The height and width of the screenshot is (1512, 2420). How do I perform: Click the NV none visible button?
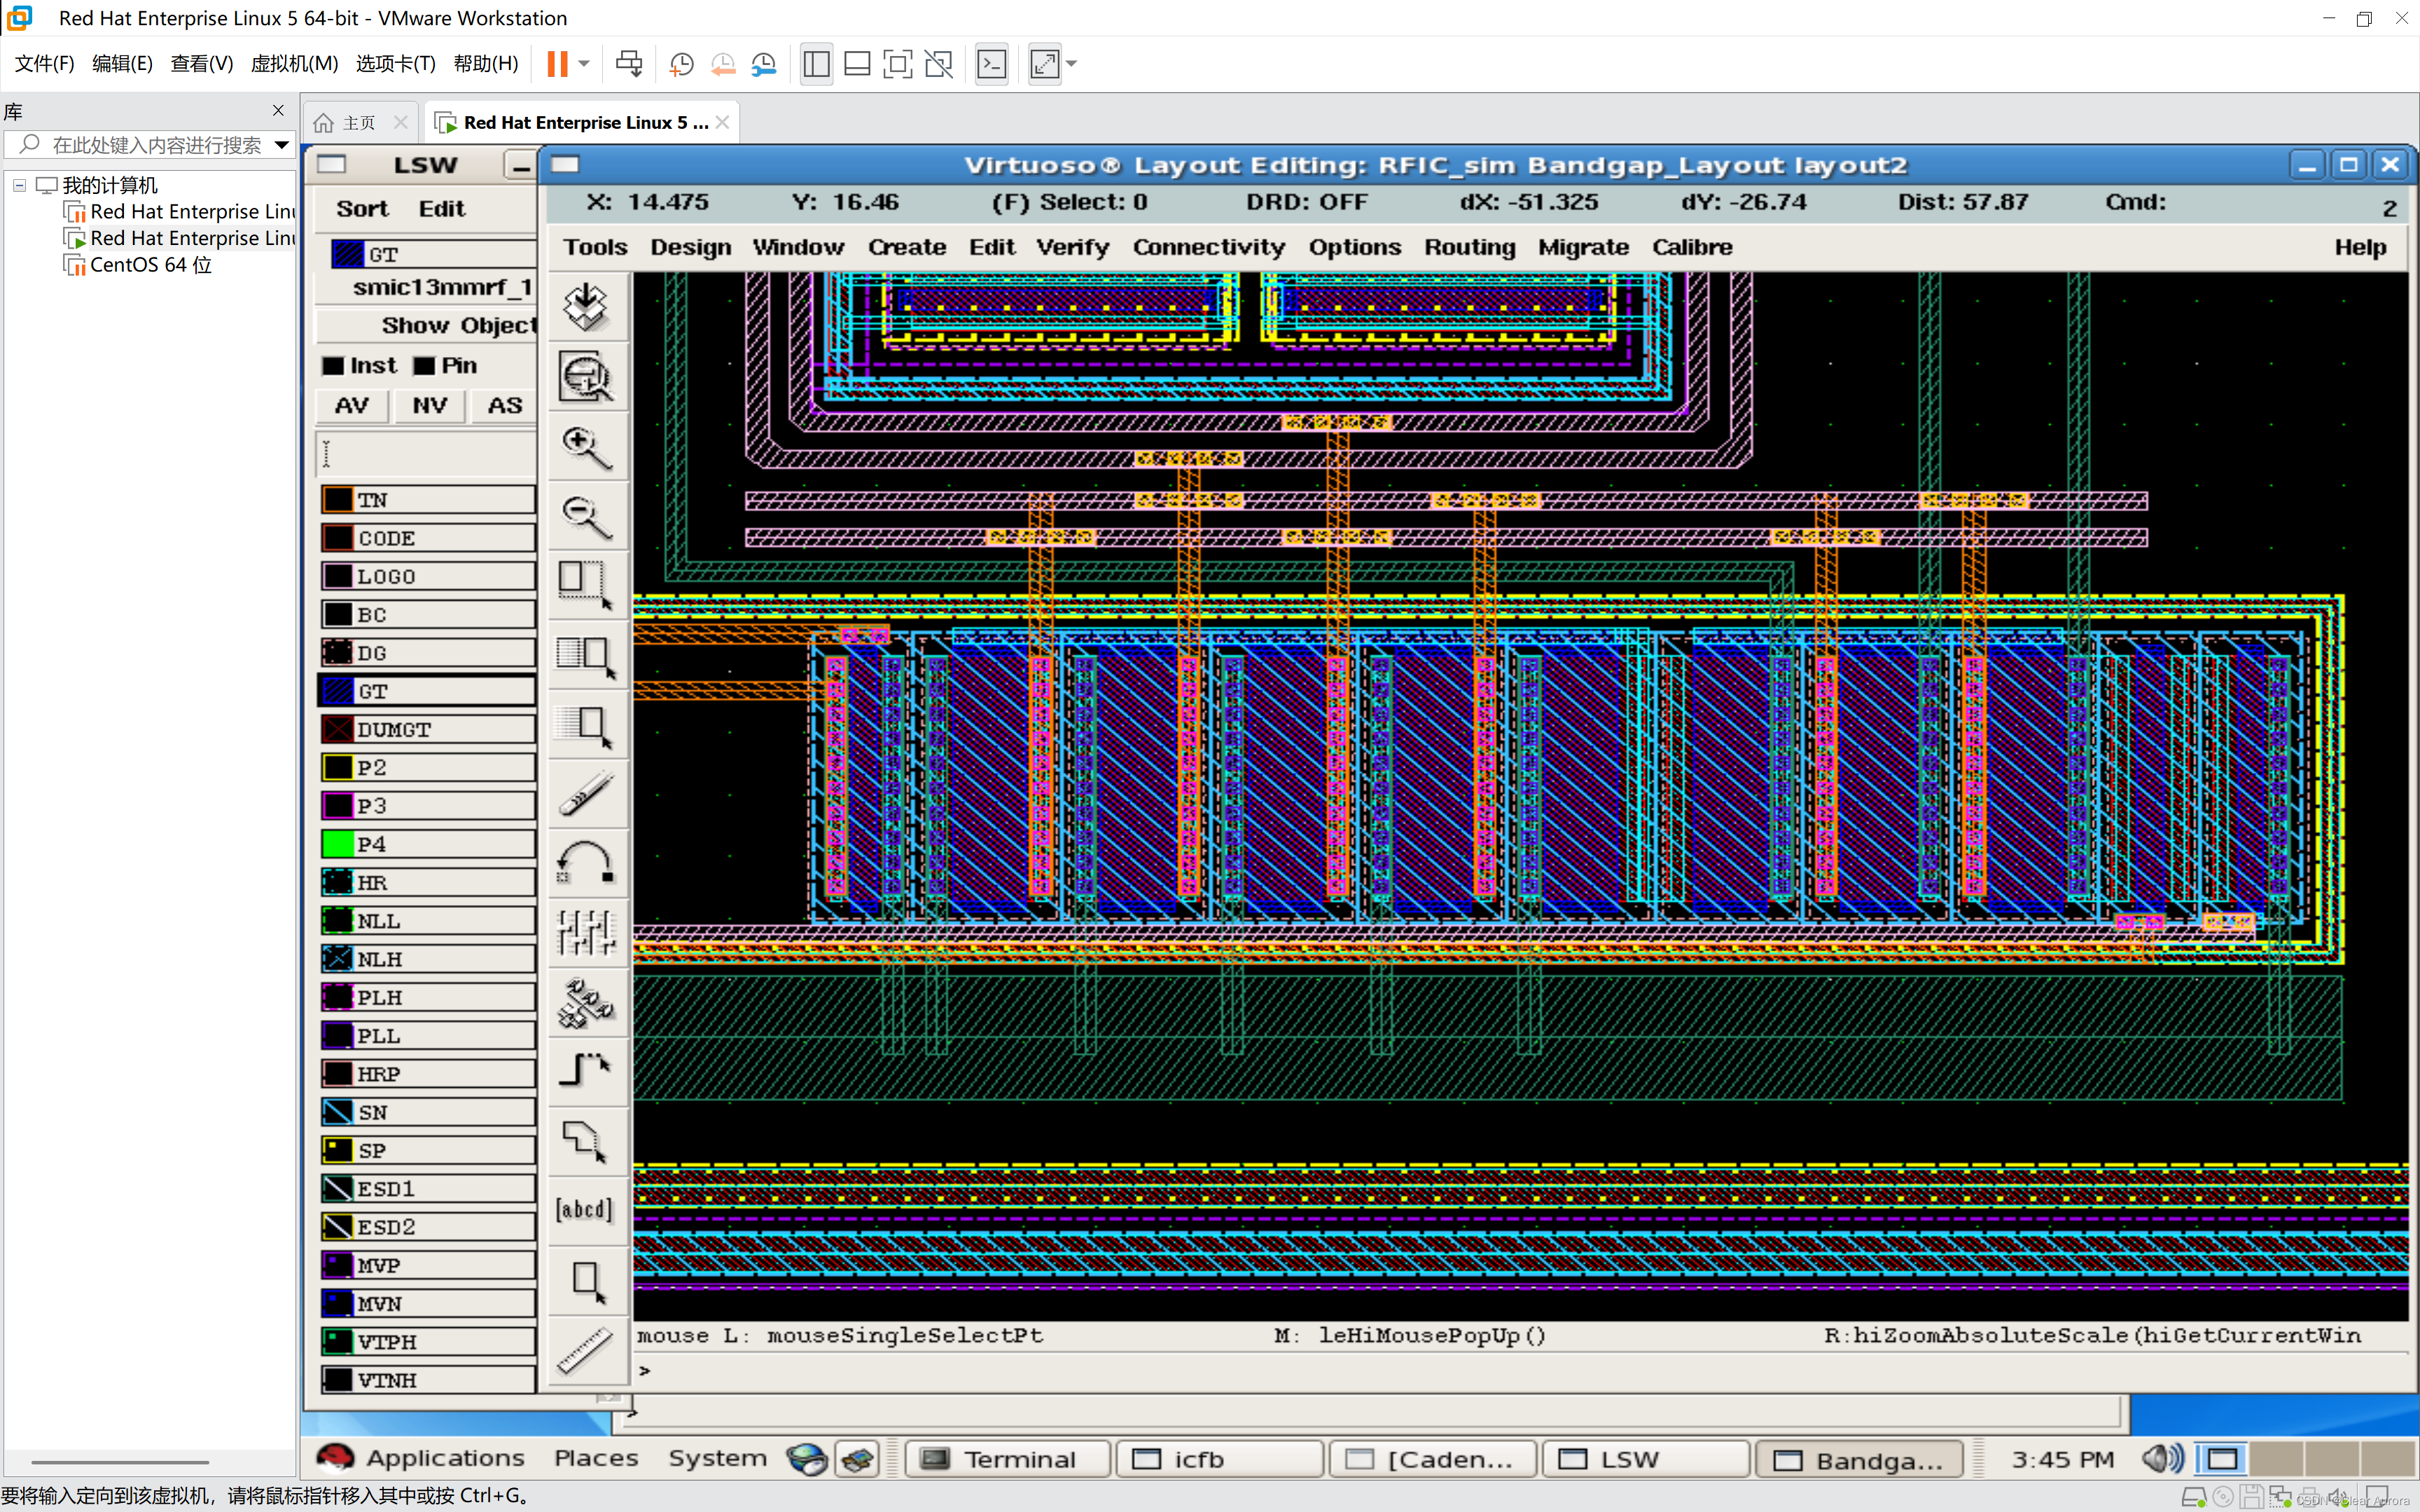430,405
